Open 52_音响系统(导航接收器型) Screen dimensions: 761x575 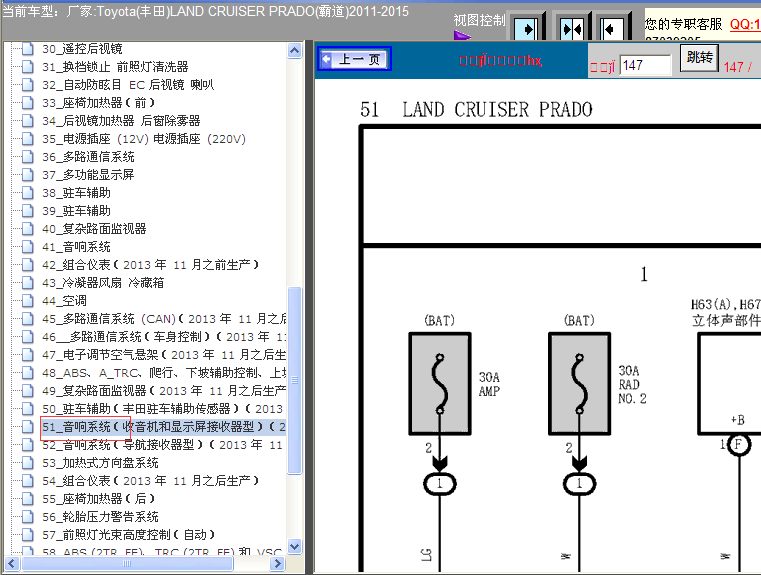(163, 444)
